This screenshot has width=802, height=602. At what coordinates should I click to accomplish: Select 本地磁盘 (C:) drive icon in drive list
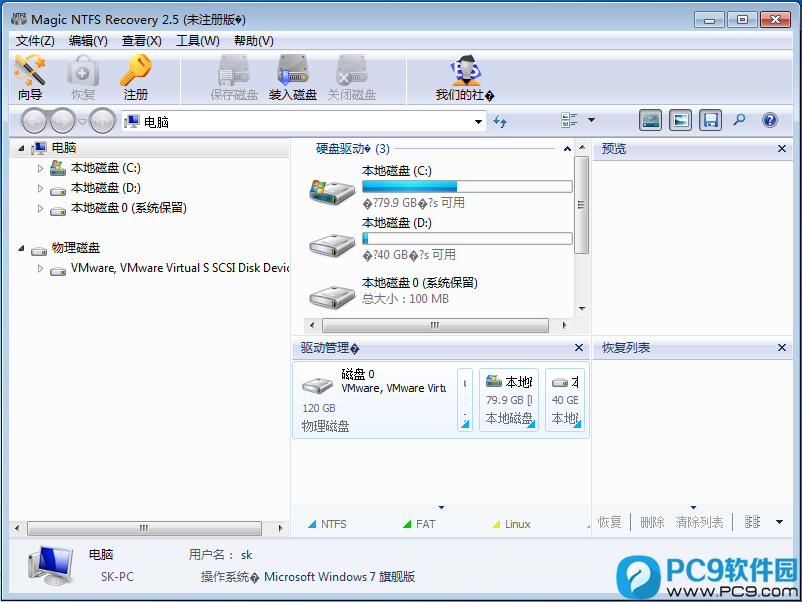click(332, 192)
